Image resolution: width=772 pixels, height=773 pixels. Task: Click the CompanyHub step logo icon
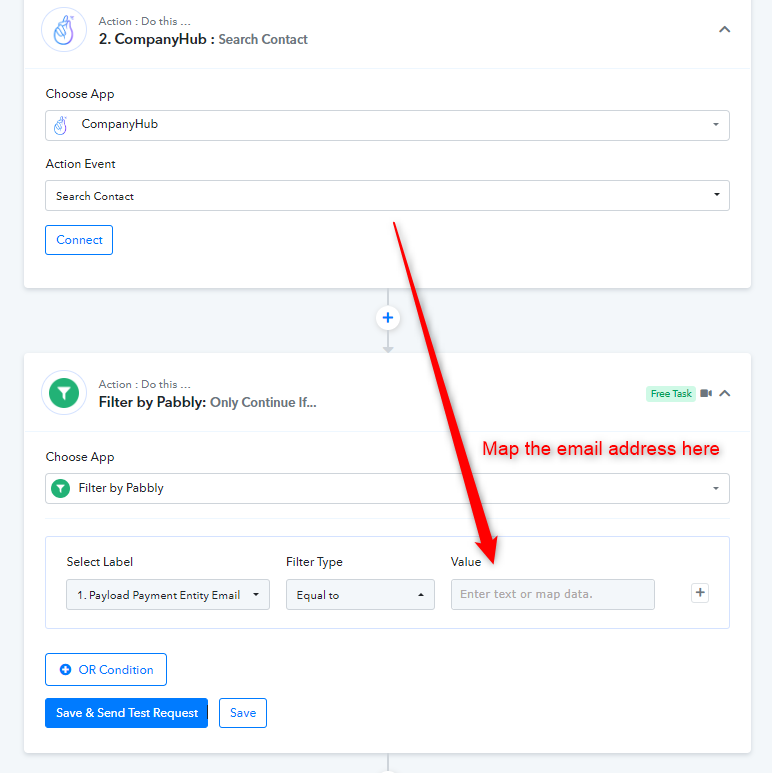tap(64, 30)
